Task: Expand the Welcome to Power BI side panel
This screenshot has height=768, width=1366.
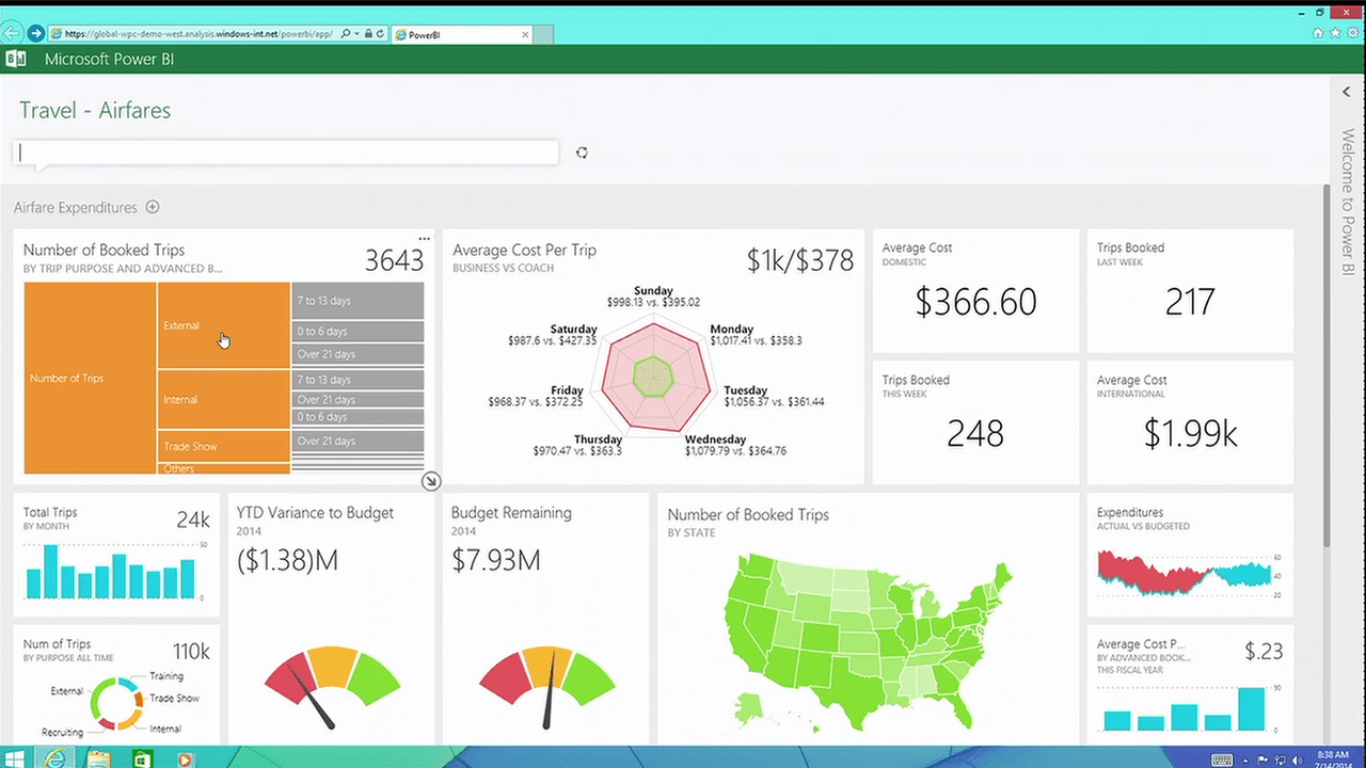Action: coord(1346,92)
